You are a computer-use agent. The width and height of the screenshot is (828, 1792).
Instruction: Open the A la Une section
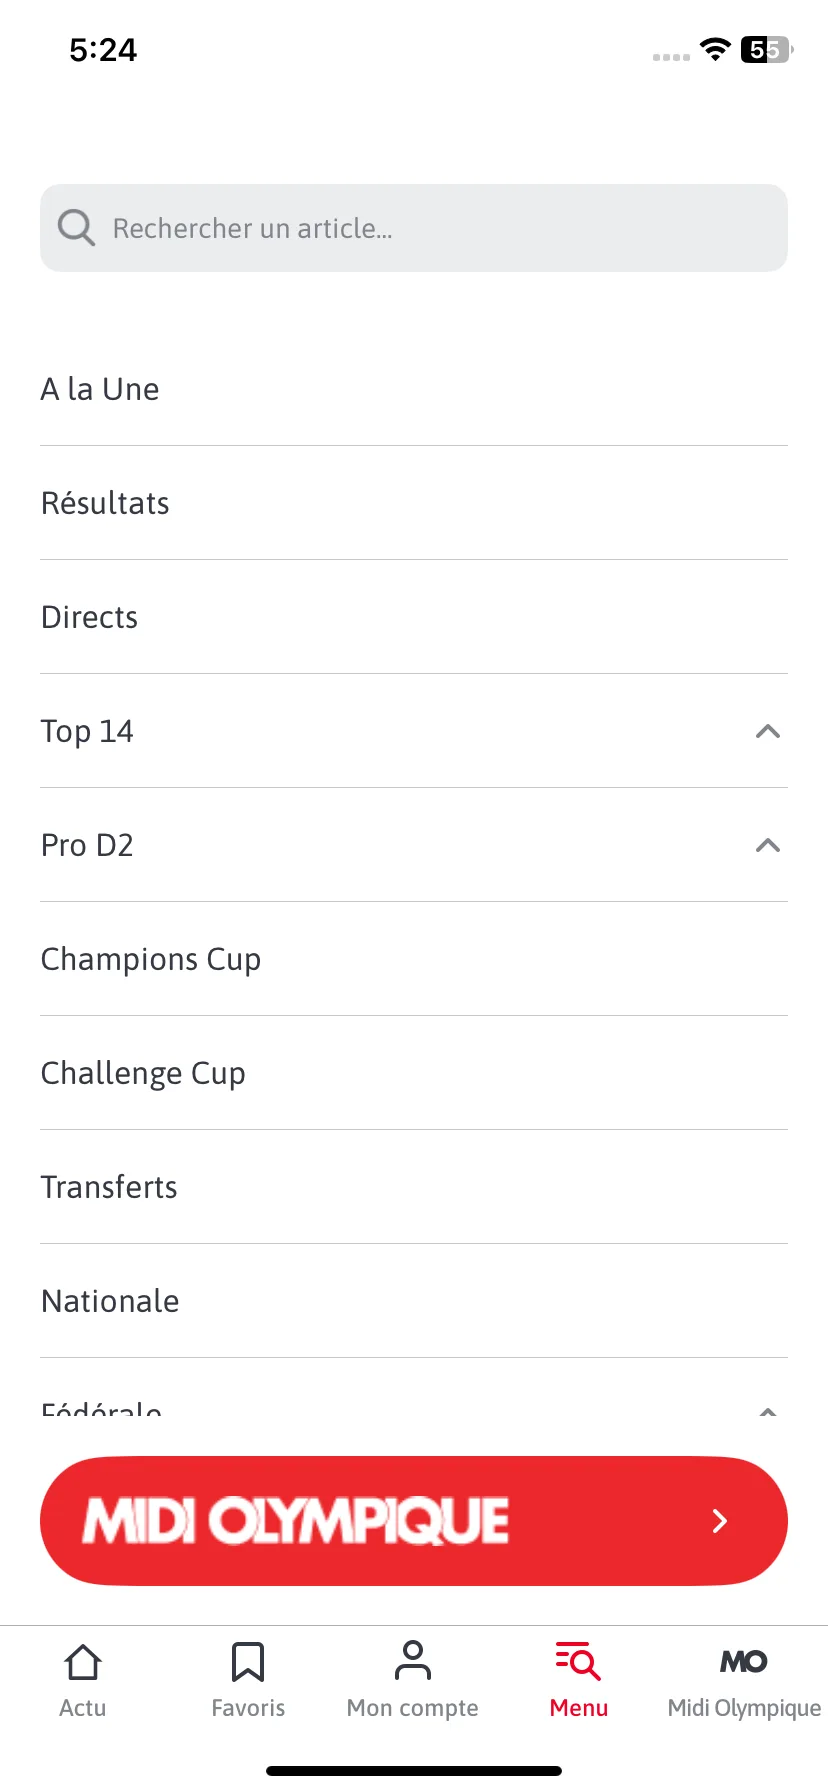tap(414, 389)
